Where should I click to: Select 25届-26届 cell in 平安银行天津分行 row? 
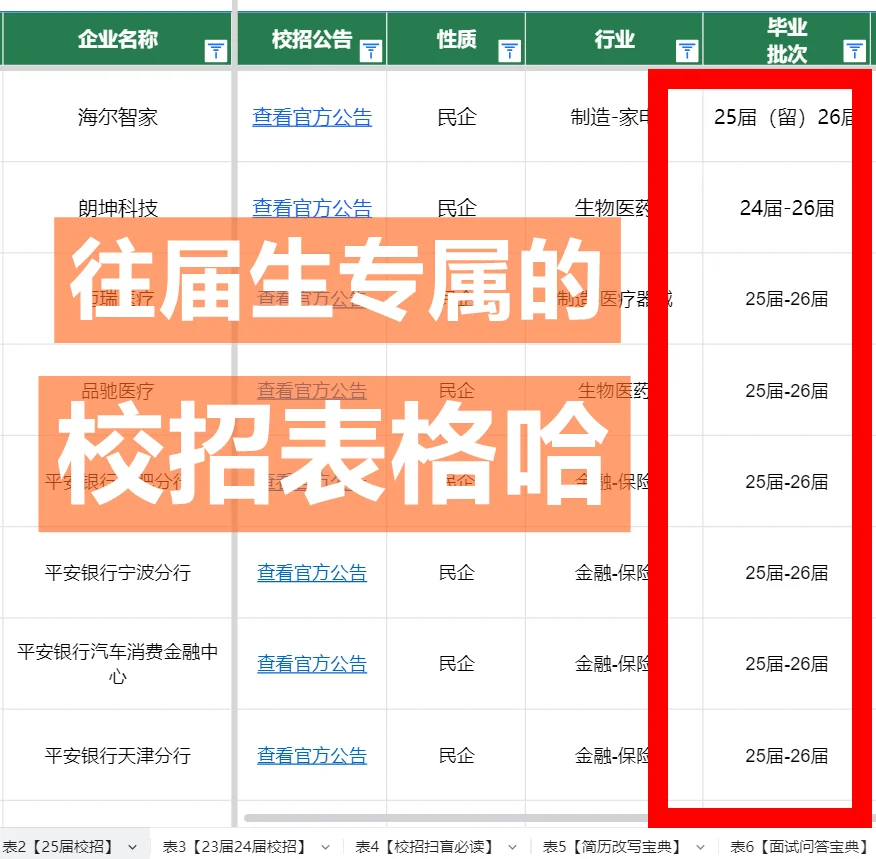coord(787,755)
